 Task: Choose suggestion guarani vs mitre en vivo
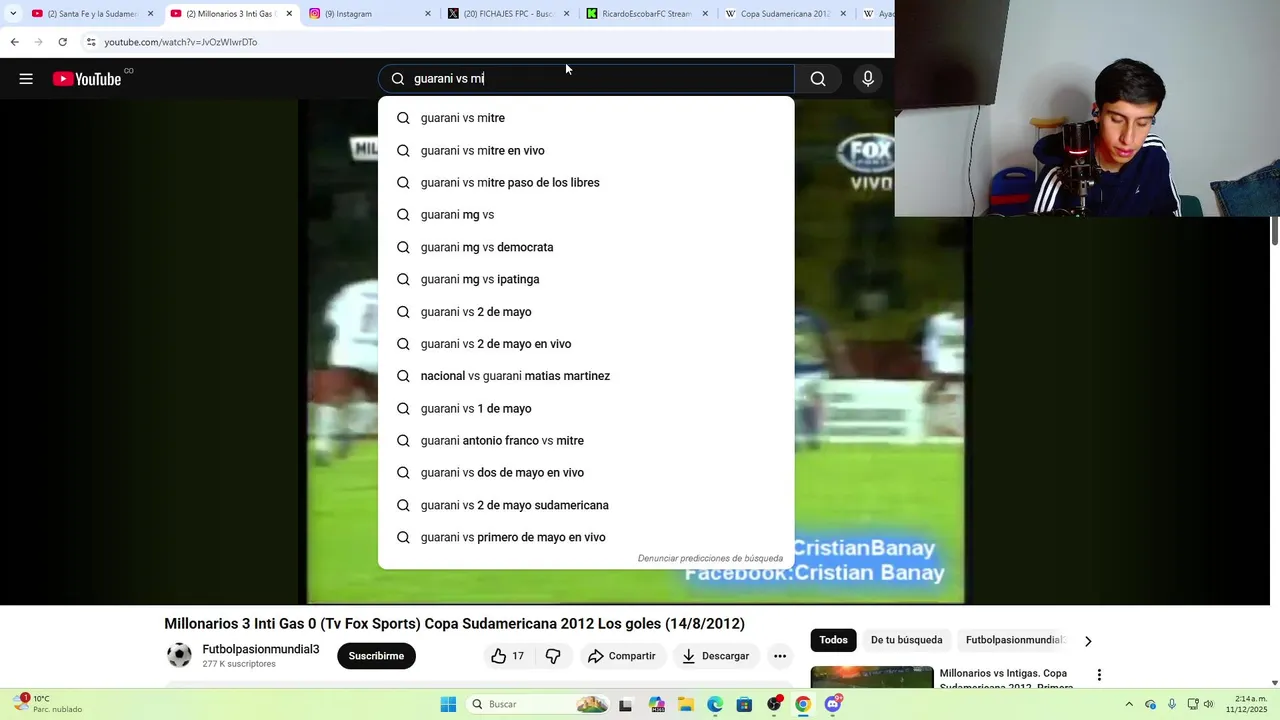(x=586, y=150)
